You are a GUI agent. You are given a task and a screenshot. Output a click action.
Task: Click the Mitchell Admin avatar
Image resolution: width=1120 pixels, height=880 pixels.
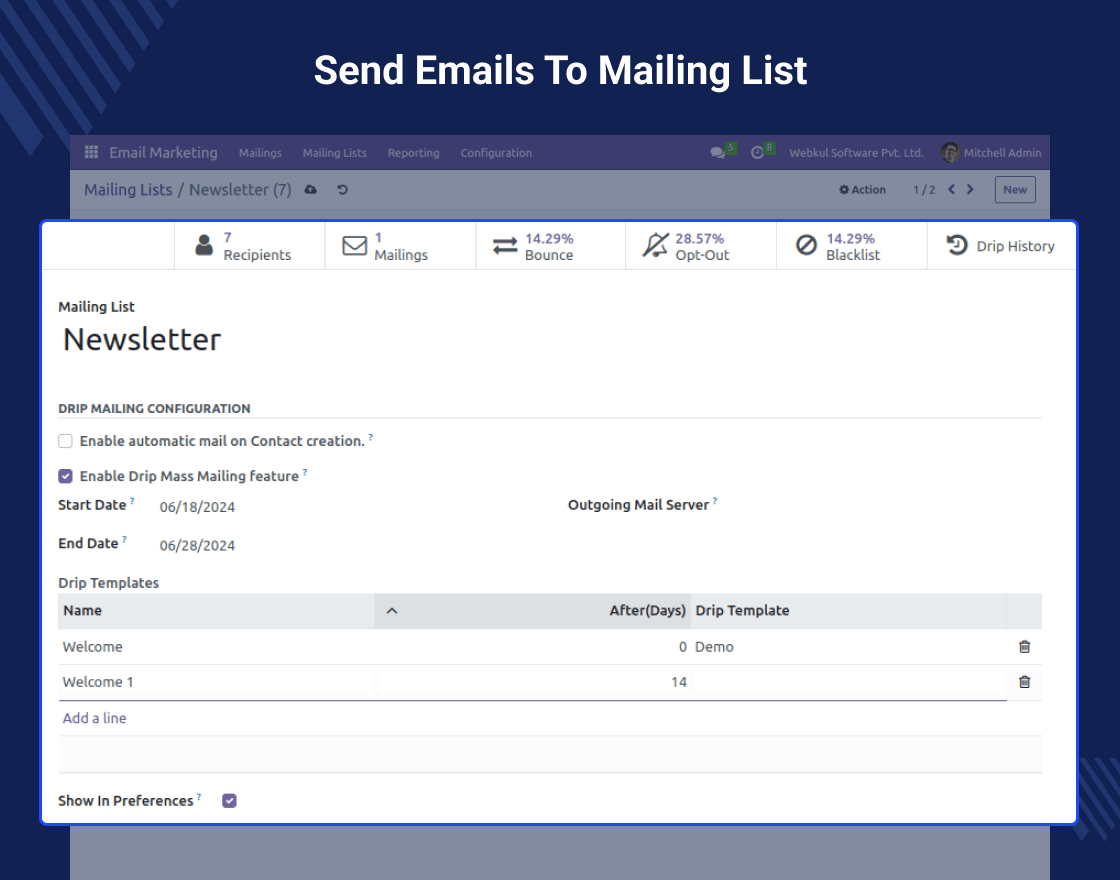(x=950, y=152)
